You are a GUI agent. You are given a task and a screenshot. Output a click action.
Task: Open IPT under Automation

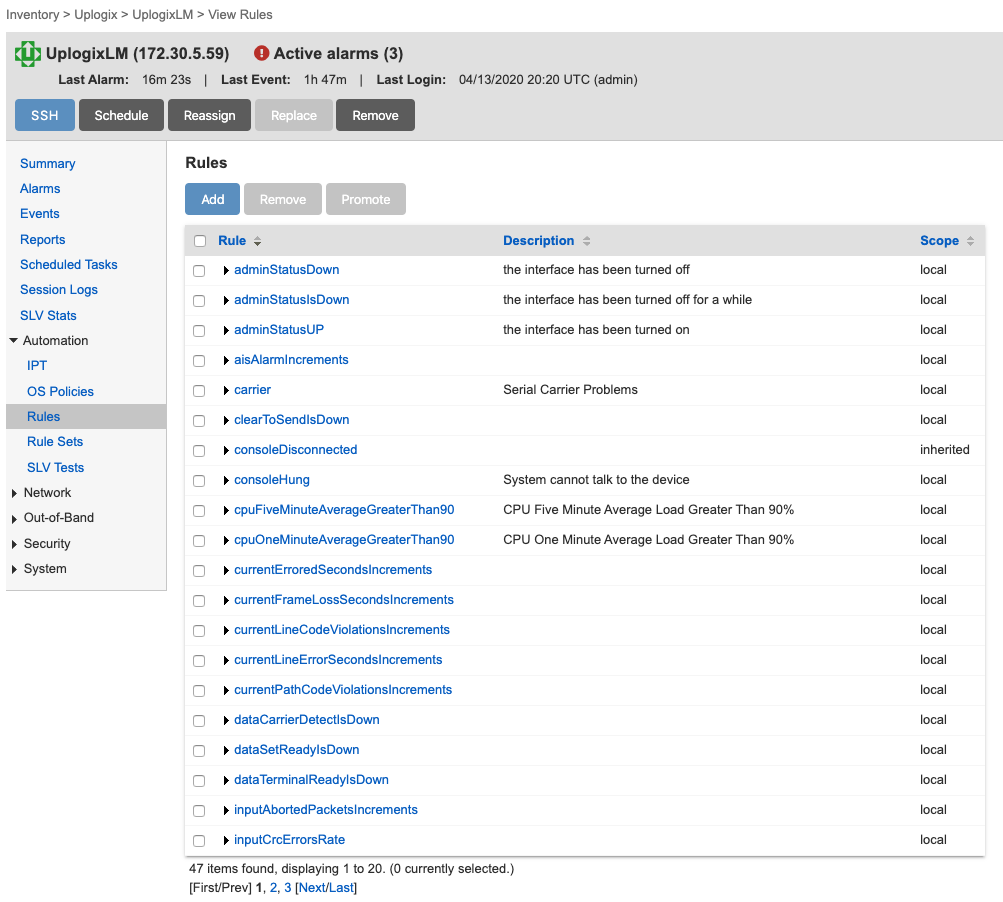tap(36, 366)
